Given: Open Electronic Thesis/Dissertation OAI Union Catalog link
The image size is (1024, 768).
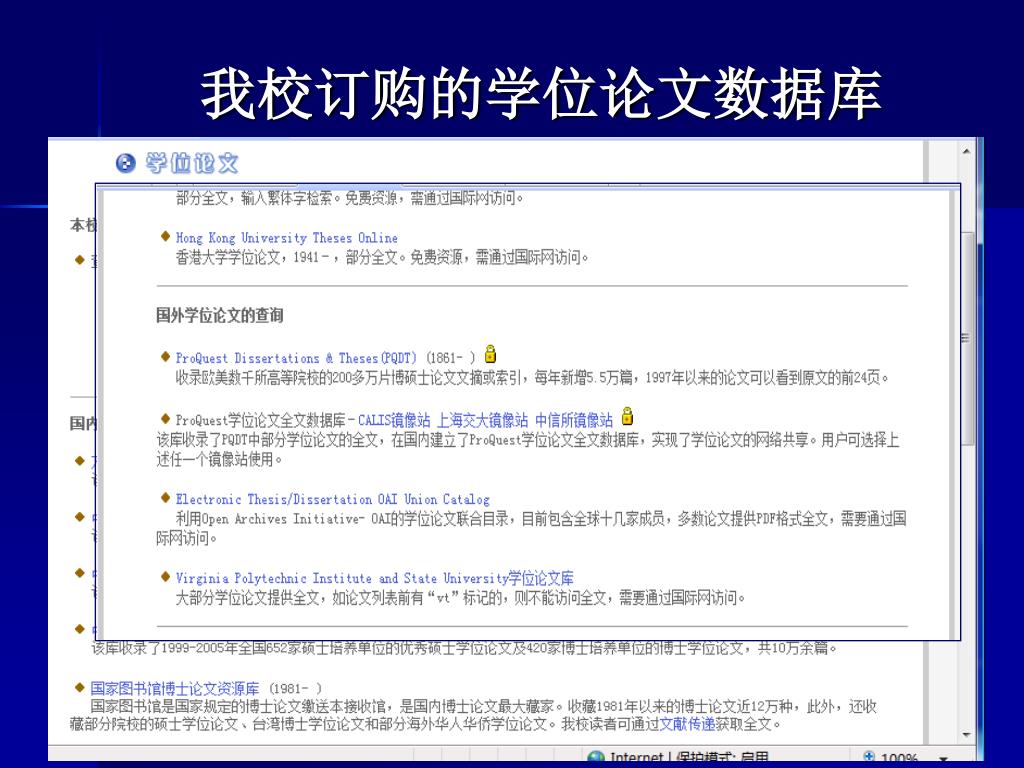Looking at the screenshot, I should tap(332, 500).
